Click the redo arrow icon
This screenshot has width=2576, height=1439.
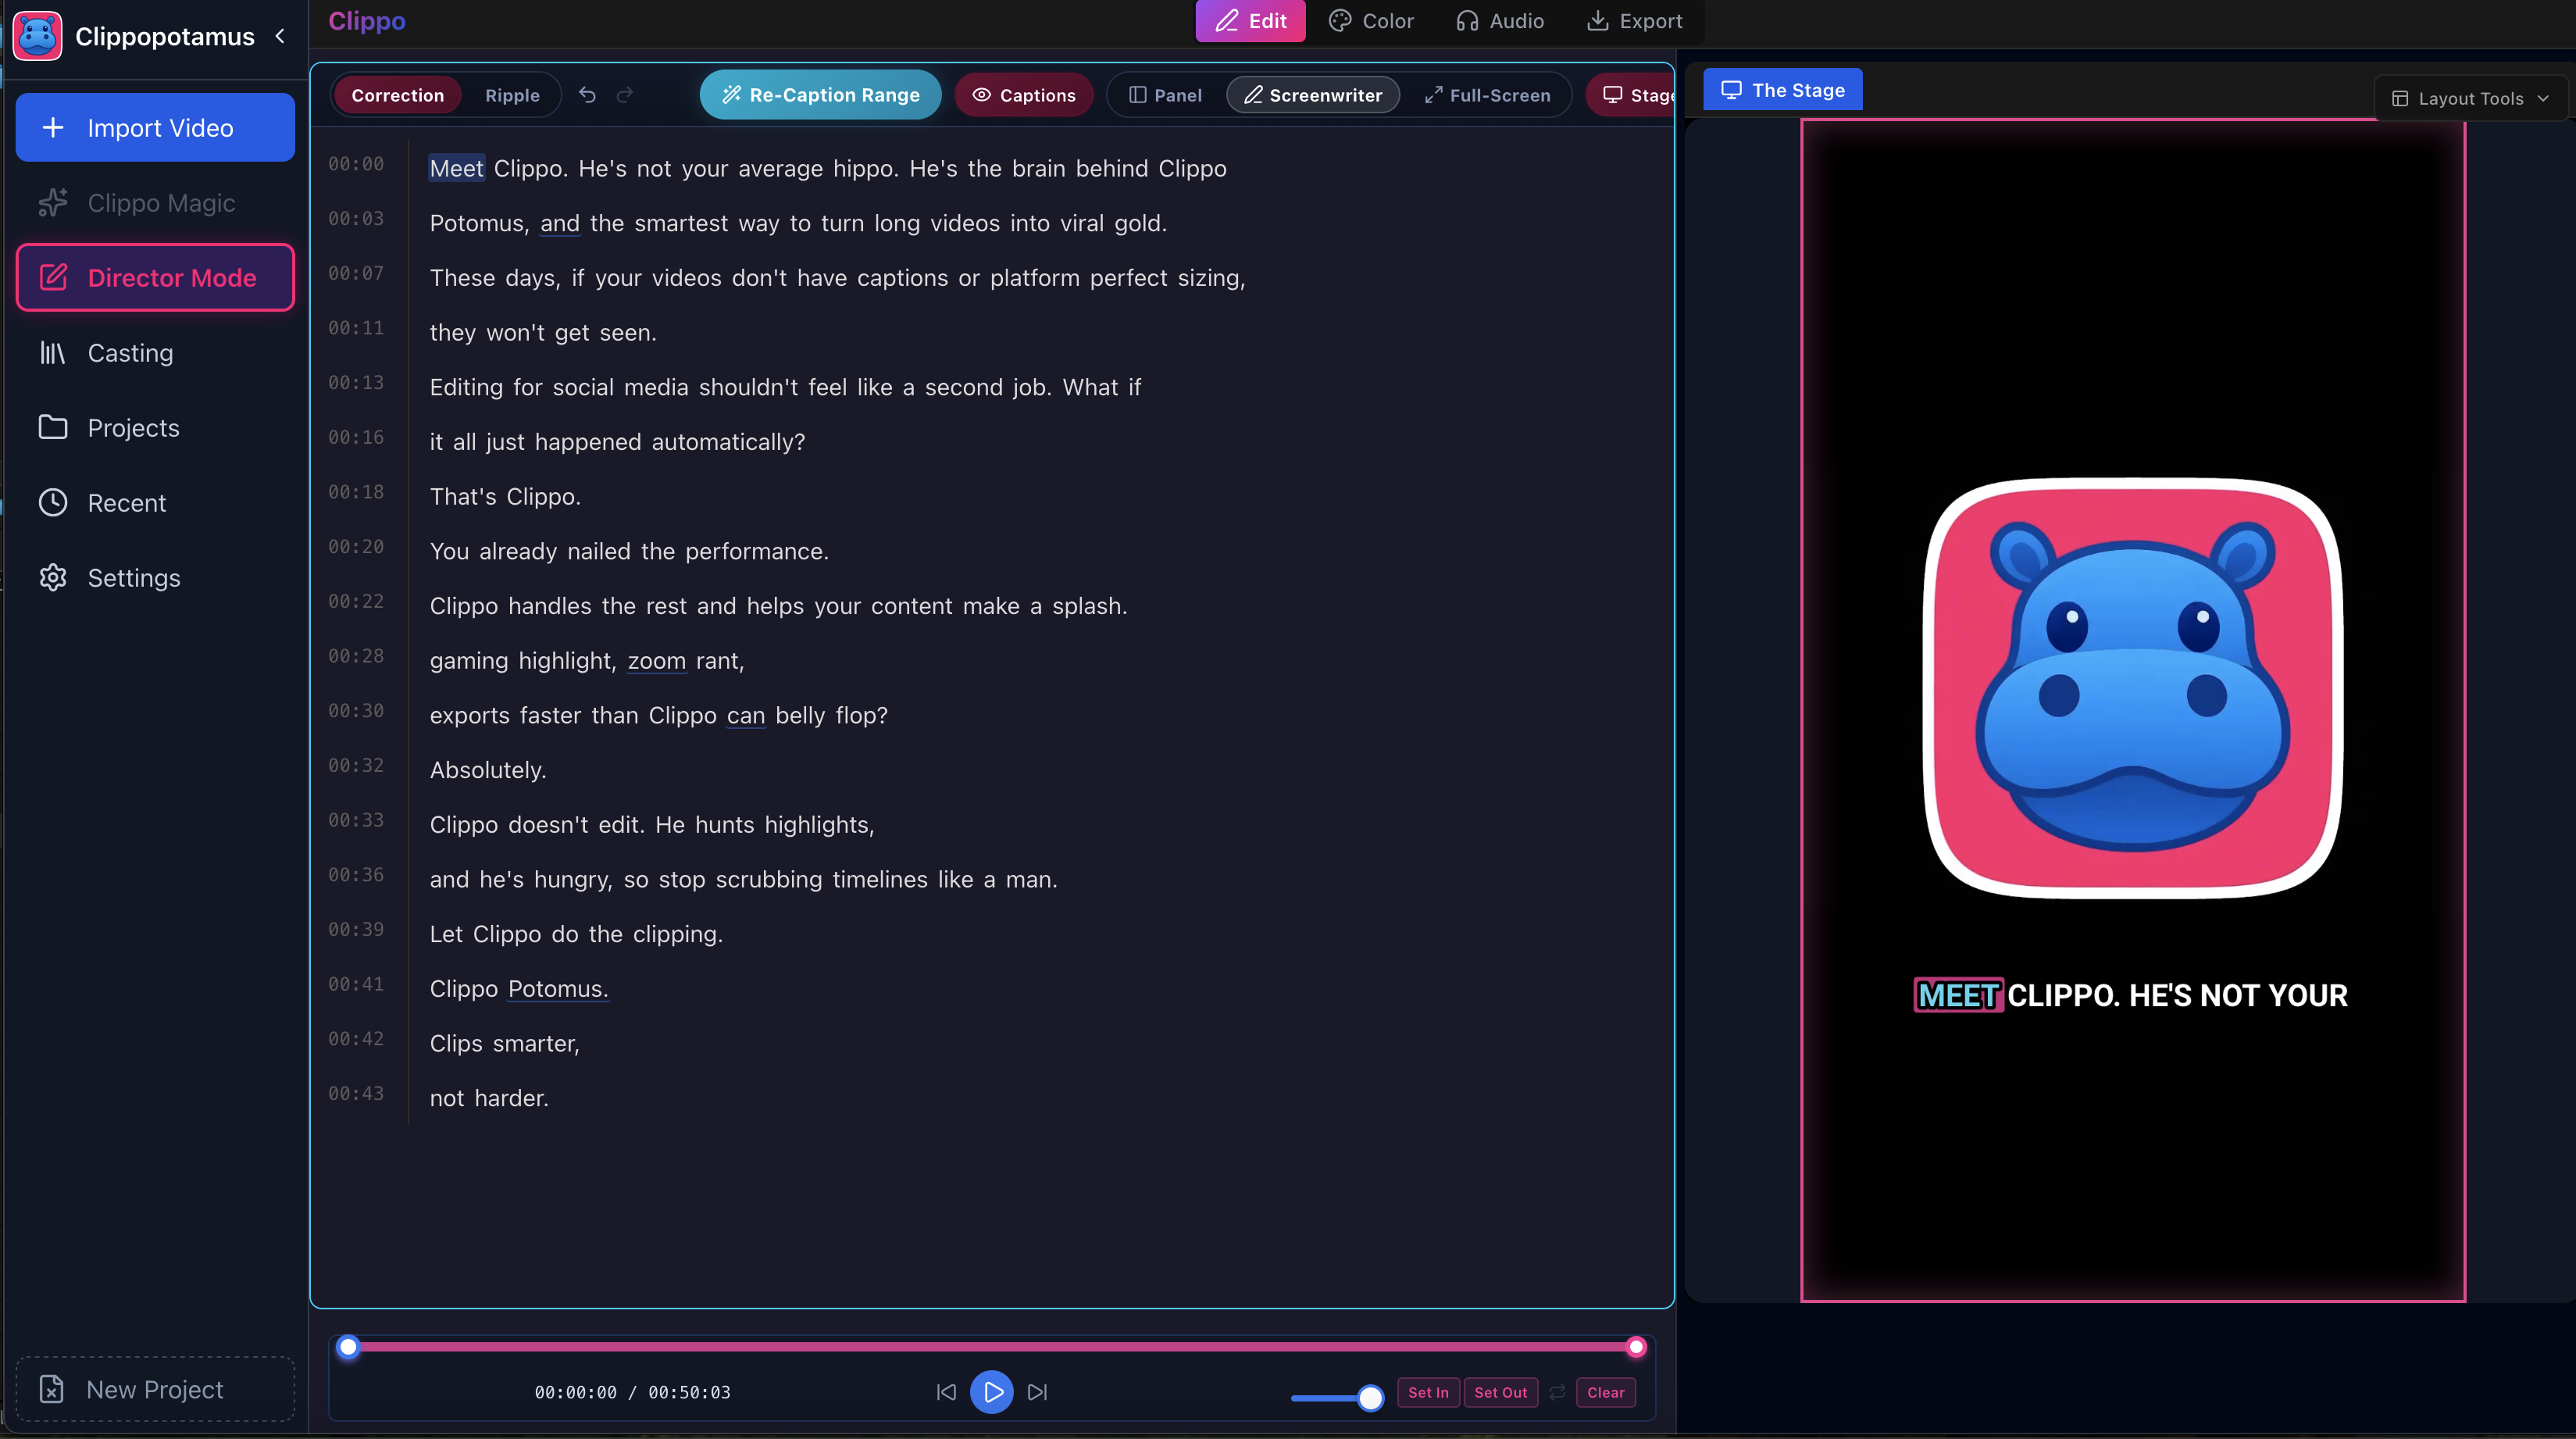tap(625, 95)
